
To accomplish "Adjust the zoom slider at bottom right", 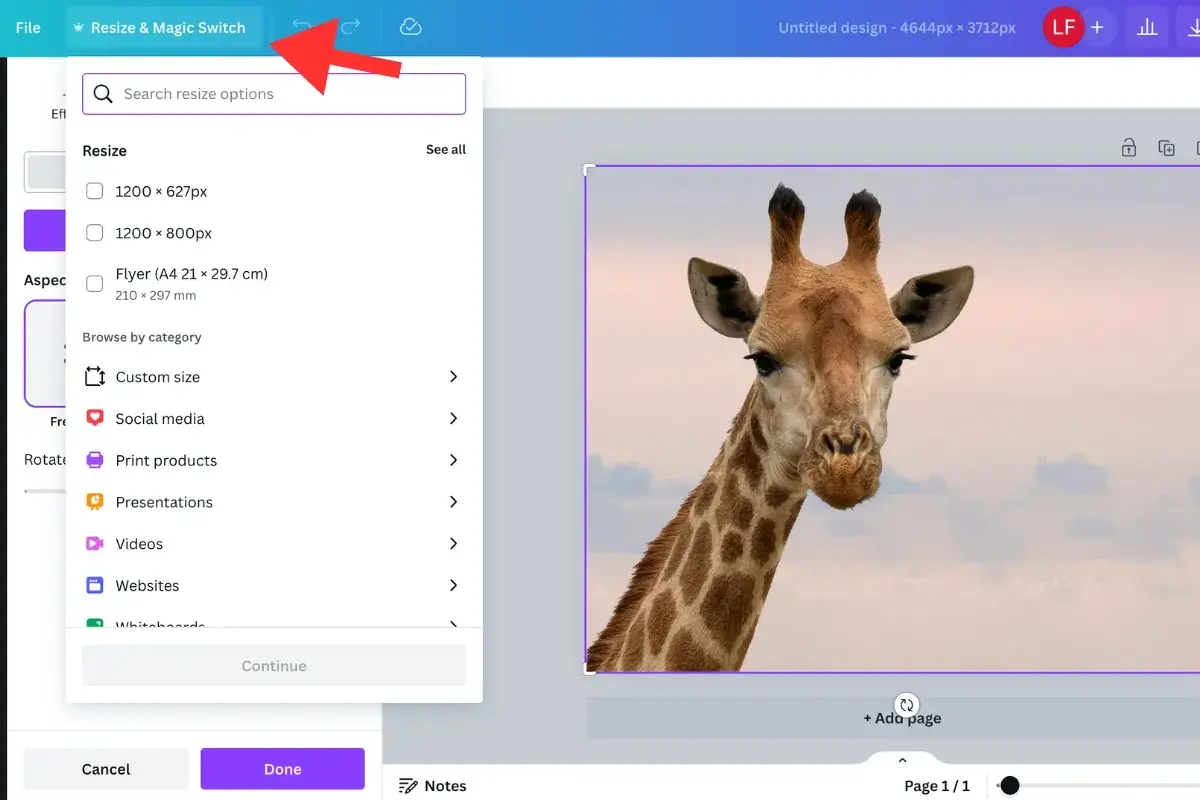I will (1010, 786).
